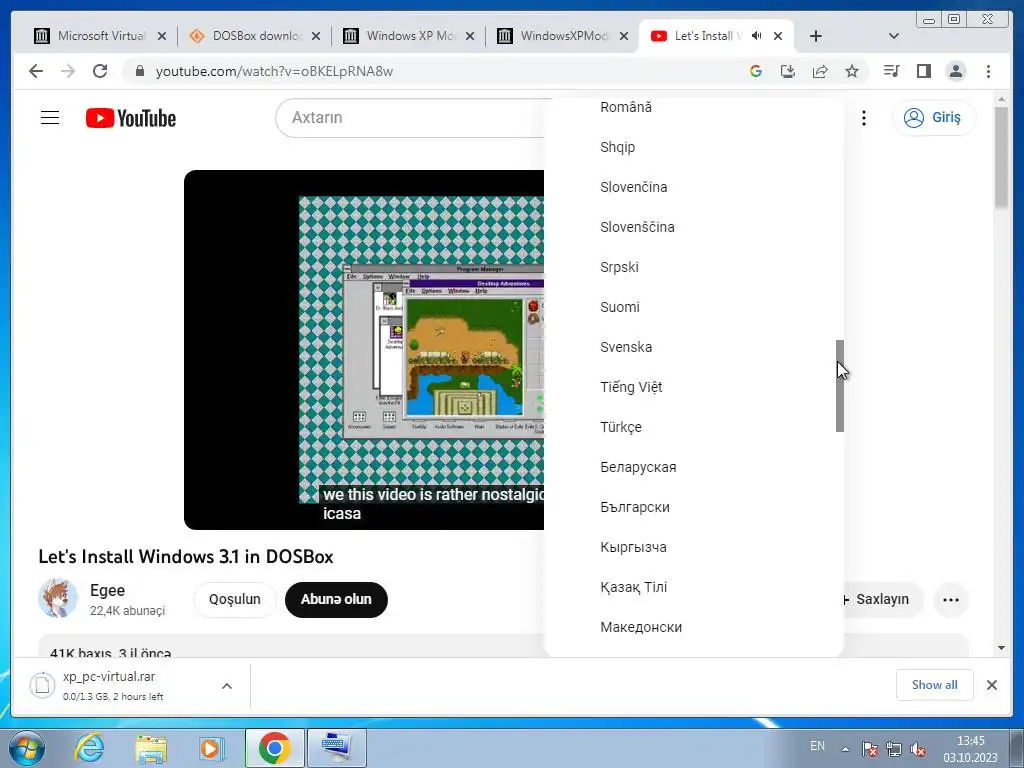Open the more actions button beside Saxlayın
Viewport: 1024px width, 768px height.
tap(951, 600)
